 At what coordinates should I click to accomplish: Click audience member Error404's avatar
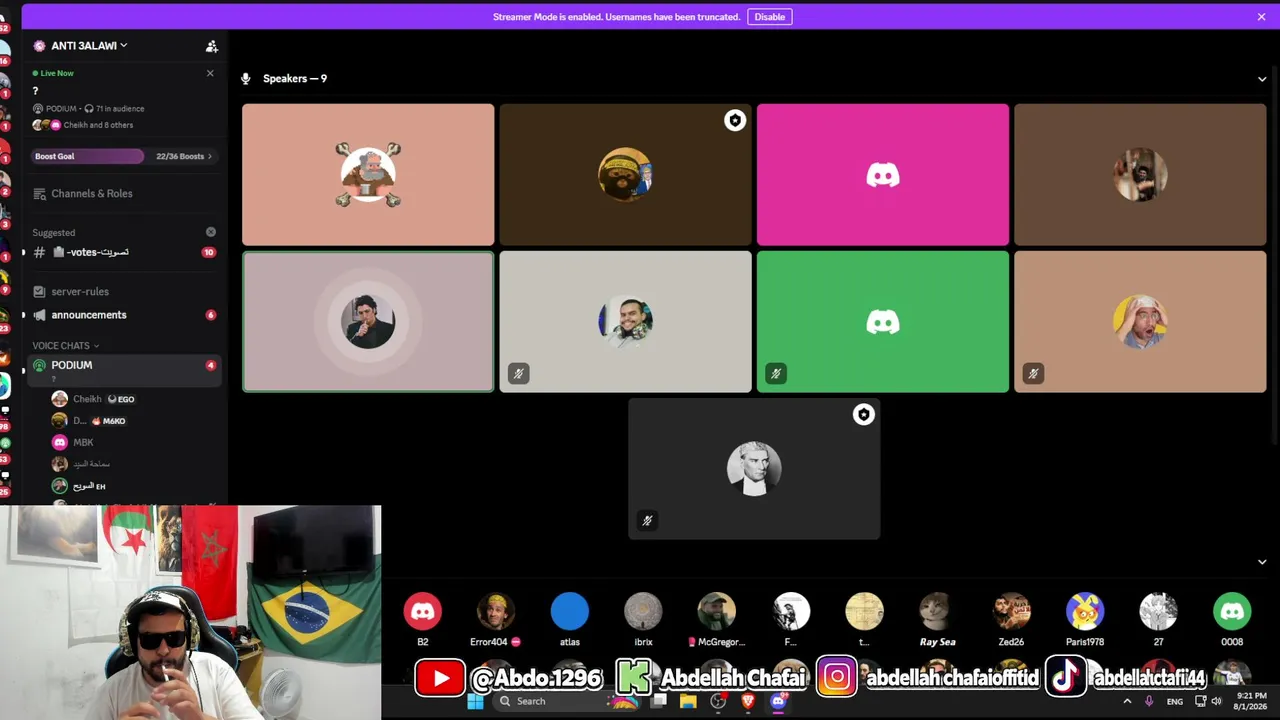click(496, 612)
